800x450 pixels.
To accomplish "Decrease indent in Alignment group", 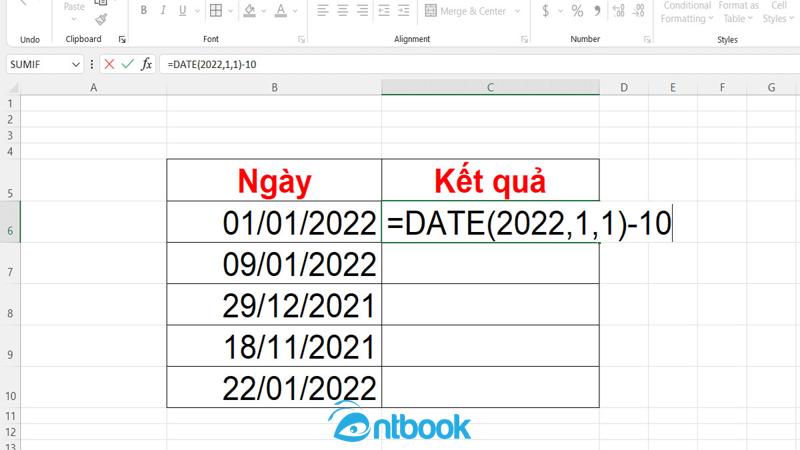I will pyautogui.click(x=384, y=10).
